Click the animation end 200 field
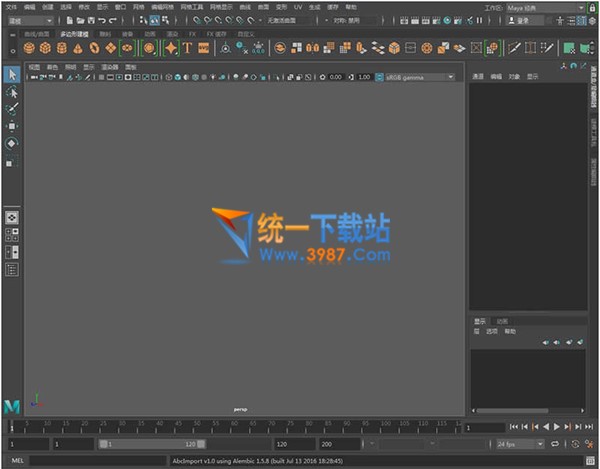The width and height of the screenshot is (600, 469). 339,444
